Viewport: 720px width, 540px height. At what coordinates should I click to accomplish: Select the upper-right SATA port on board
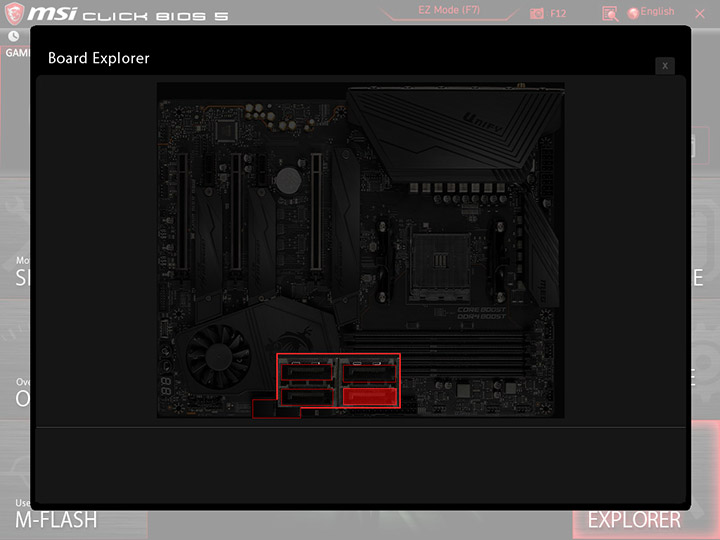370,373
